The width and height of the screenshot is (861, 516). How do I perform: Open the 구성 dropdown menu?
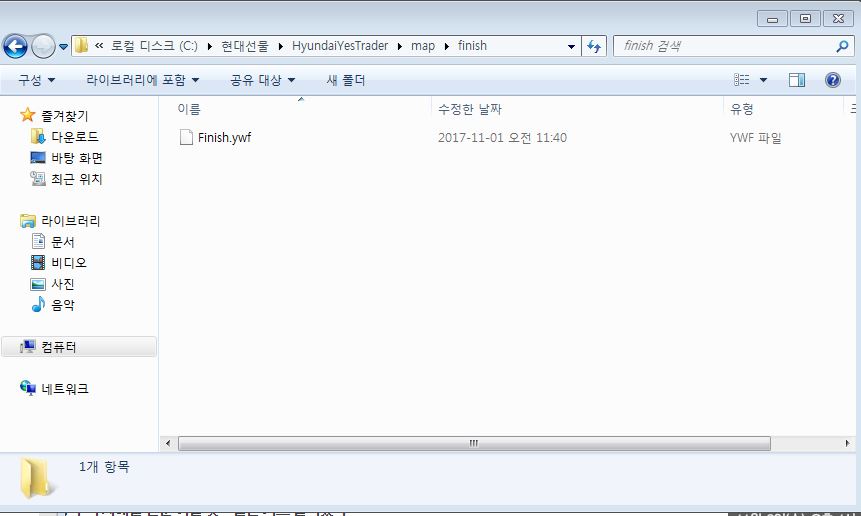tap(37, 80)
